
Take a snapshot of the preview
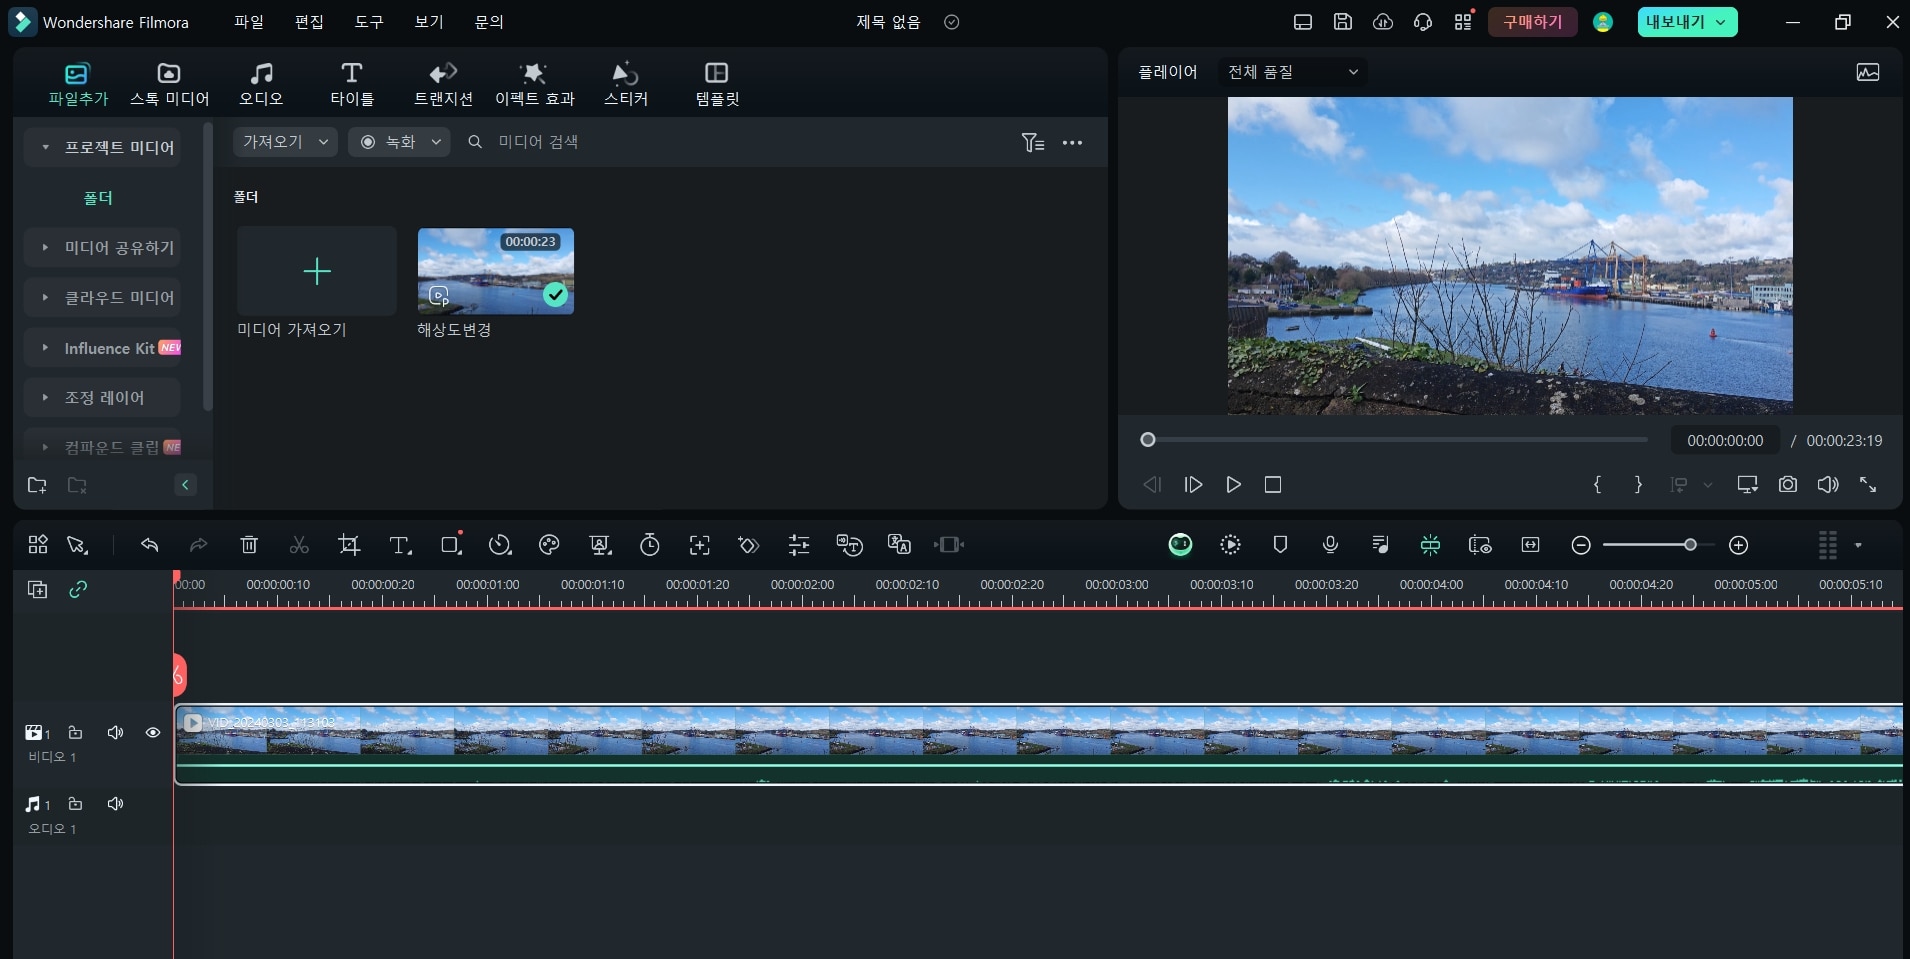1788,485
